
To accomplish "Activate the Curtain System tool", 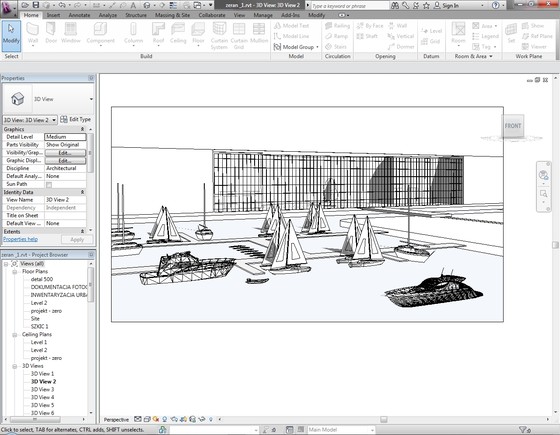I will click(219, 36).
